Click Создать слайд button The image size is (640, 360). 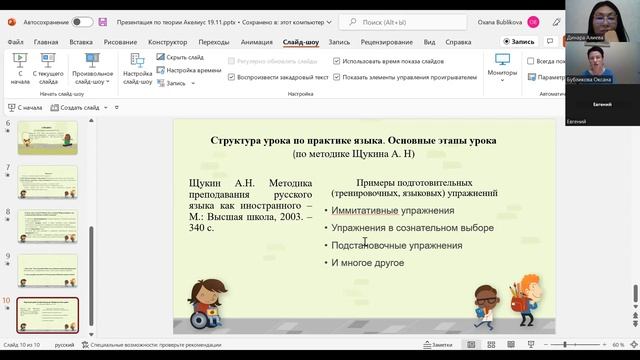point(75,107)
